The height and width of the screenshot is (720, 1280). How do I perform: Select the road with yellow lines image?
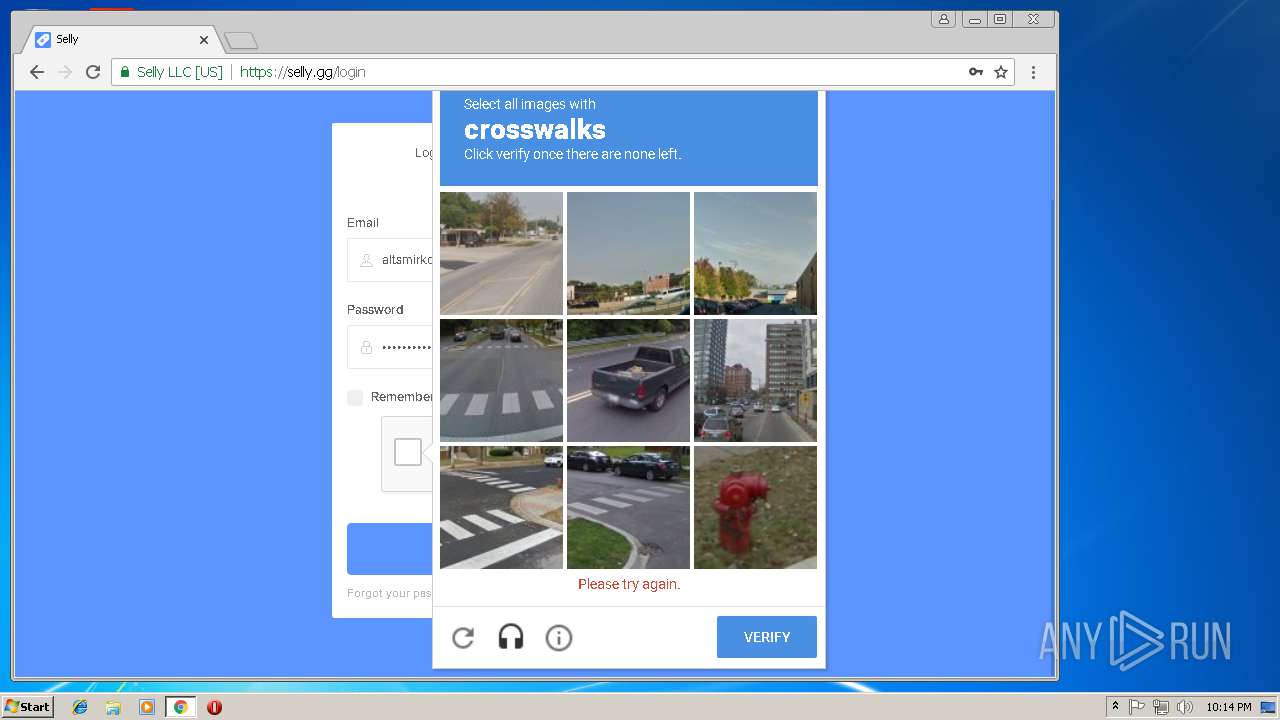tap(501, 253)
